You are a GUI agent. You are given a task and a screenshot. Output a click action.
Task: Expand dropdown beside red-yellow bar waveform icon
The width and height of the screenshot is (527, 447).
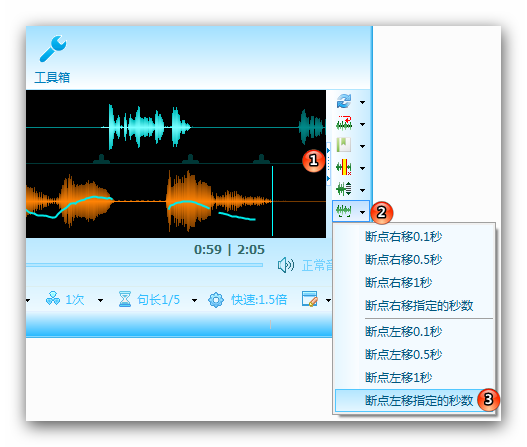tap(362, 168)
